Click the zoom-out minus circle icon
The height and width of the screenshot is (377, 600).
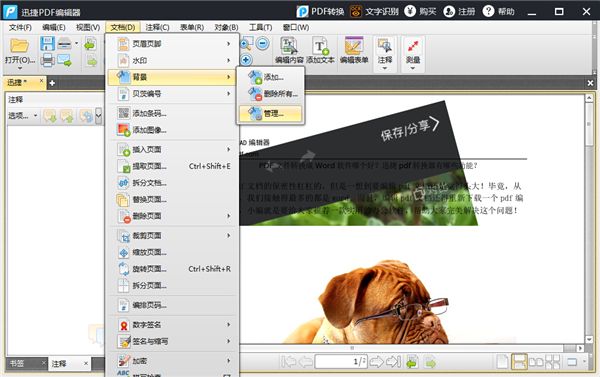point(262,43)
